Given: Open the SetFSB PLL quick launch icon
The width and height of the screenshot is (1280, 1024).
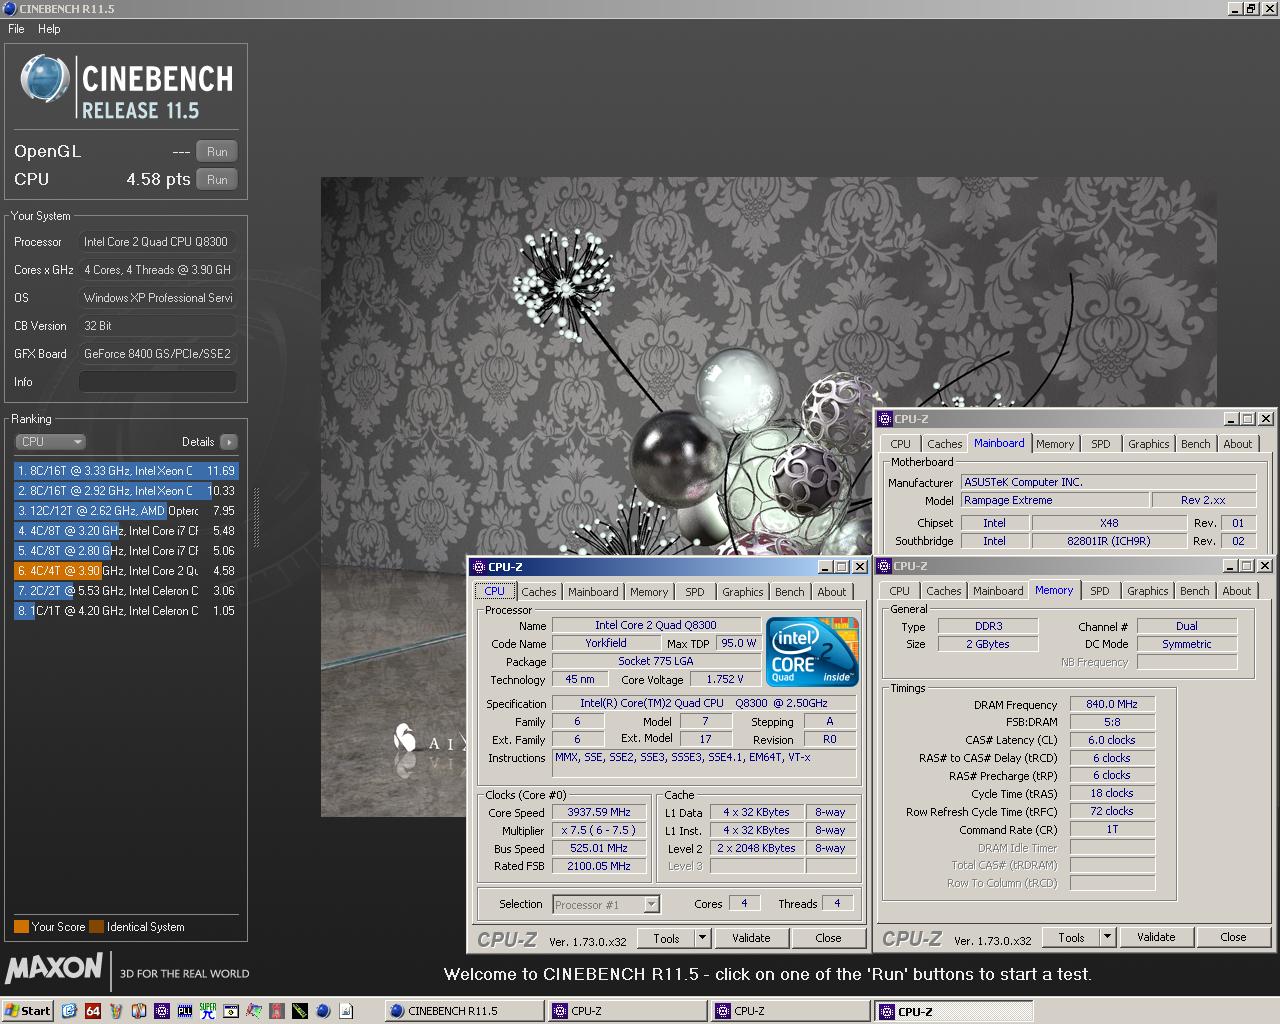Looking at the screenshot, I should [x=185, y=1011].
